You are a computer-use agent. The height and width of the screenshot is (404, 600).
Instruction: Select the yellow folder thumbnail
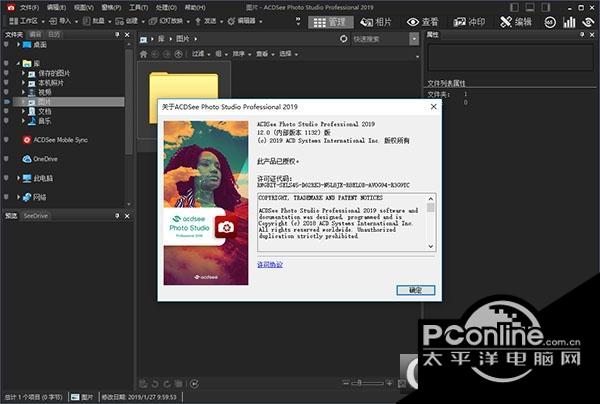[184, 98]
